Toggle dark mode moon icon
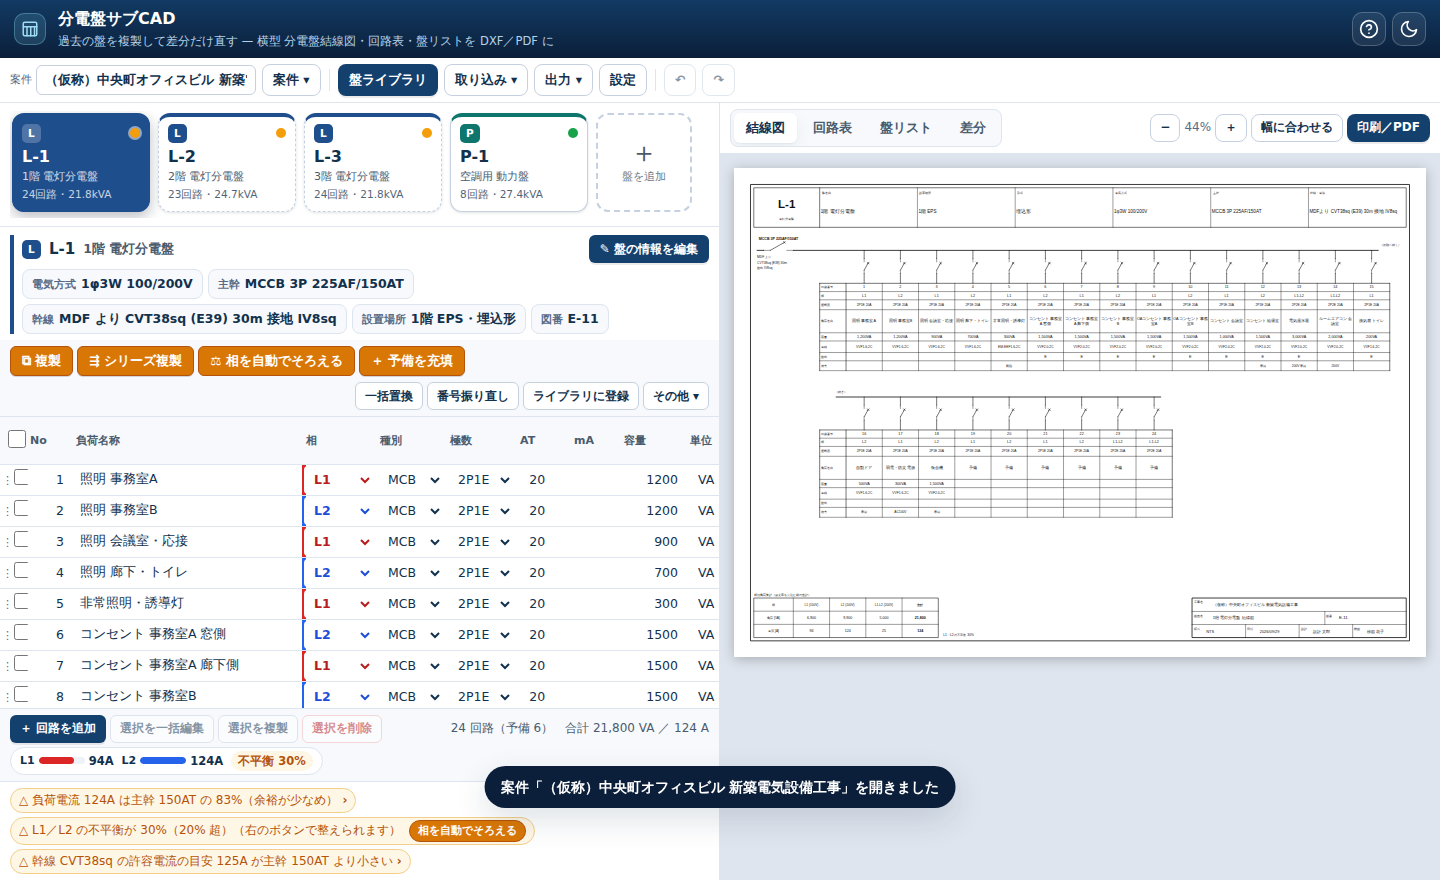 click(x=1409, y=29)
